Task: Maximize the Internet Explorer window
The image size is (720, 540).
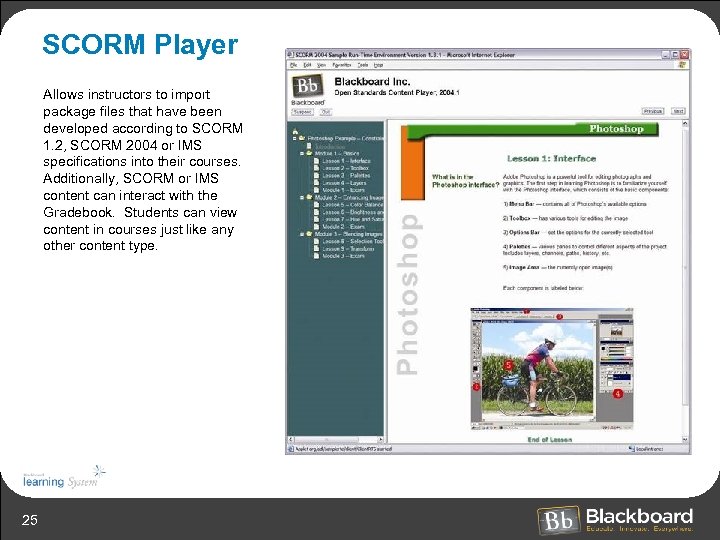Action: [675, 55]
